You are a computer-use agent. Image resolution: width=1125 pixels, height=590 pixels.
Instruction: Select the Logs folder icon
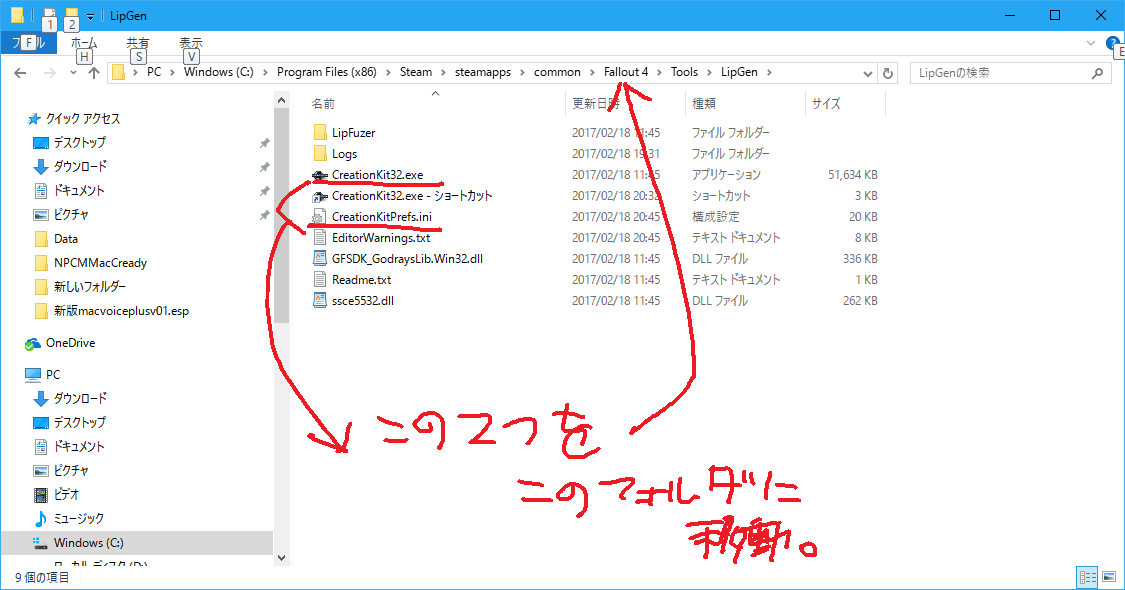[320, 154]
